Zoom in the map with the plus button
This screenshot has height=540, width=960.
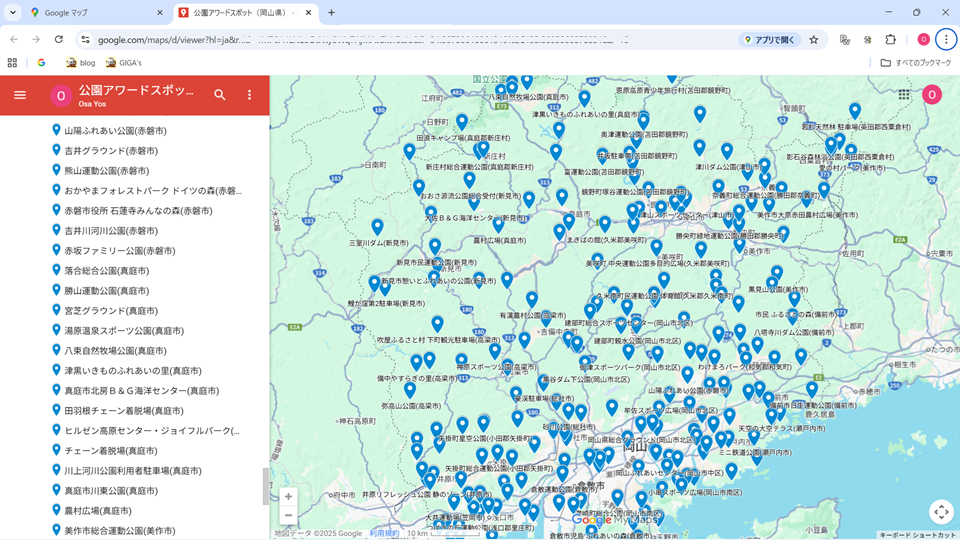[x=288, y=497]
